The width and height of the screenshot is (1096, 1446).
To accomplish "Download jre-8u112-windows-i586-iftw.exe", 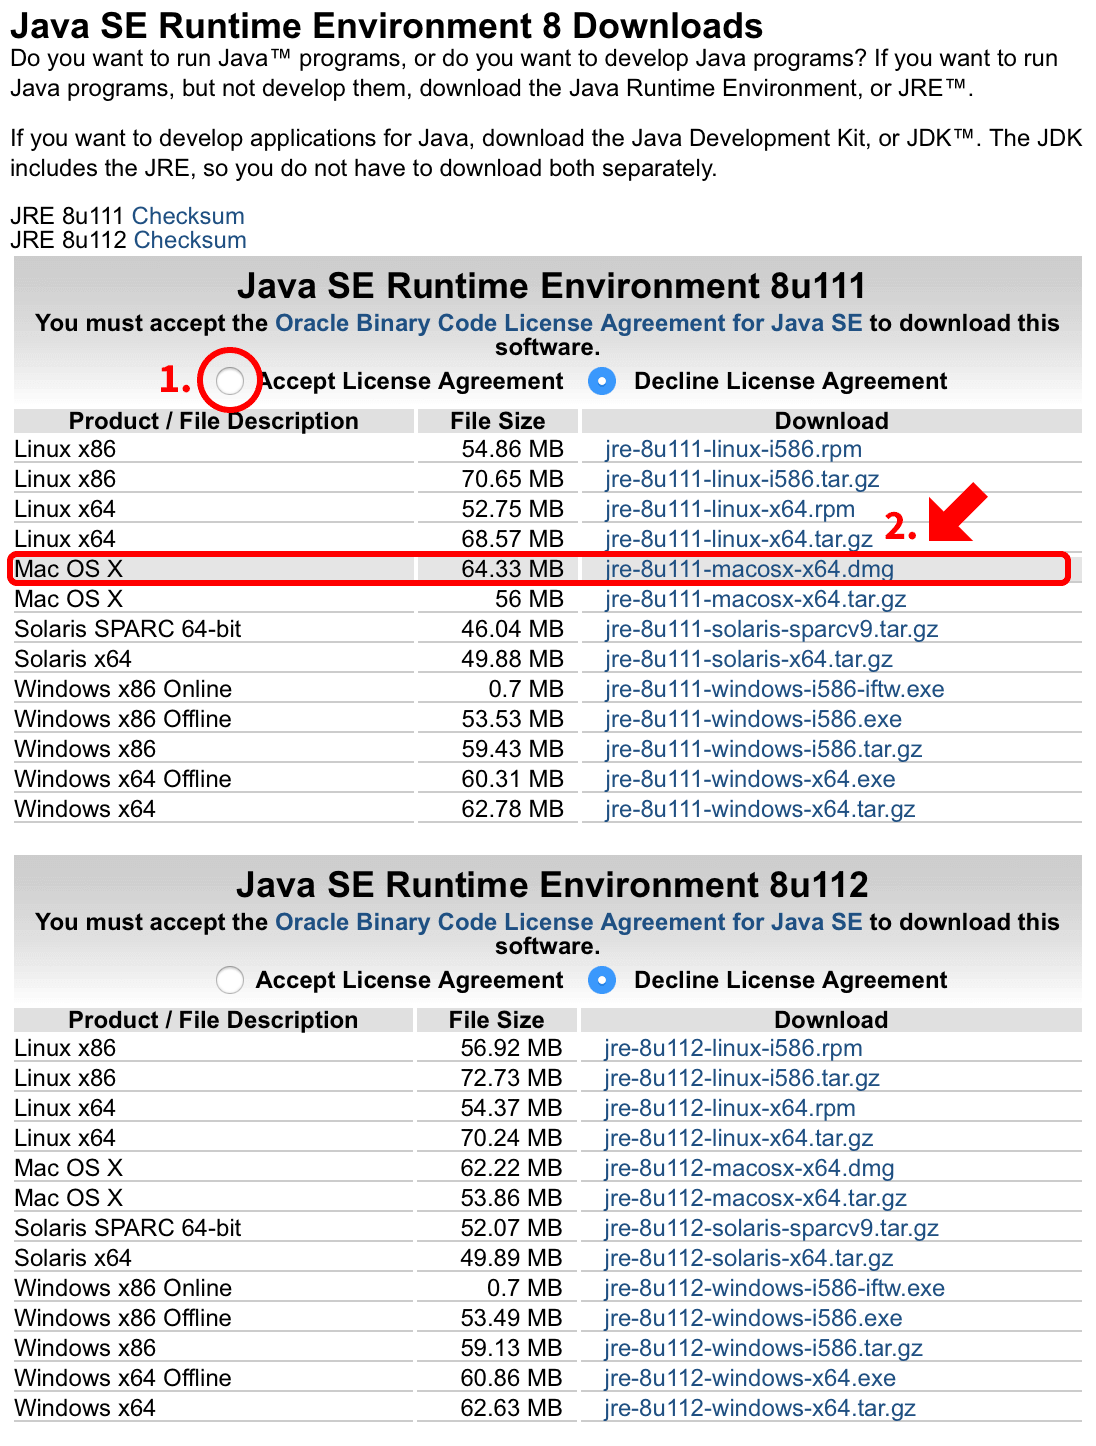I will (775, 1288).
